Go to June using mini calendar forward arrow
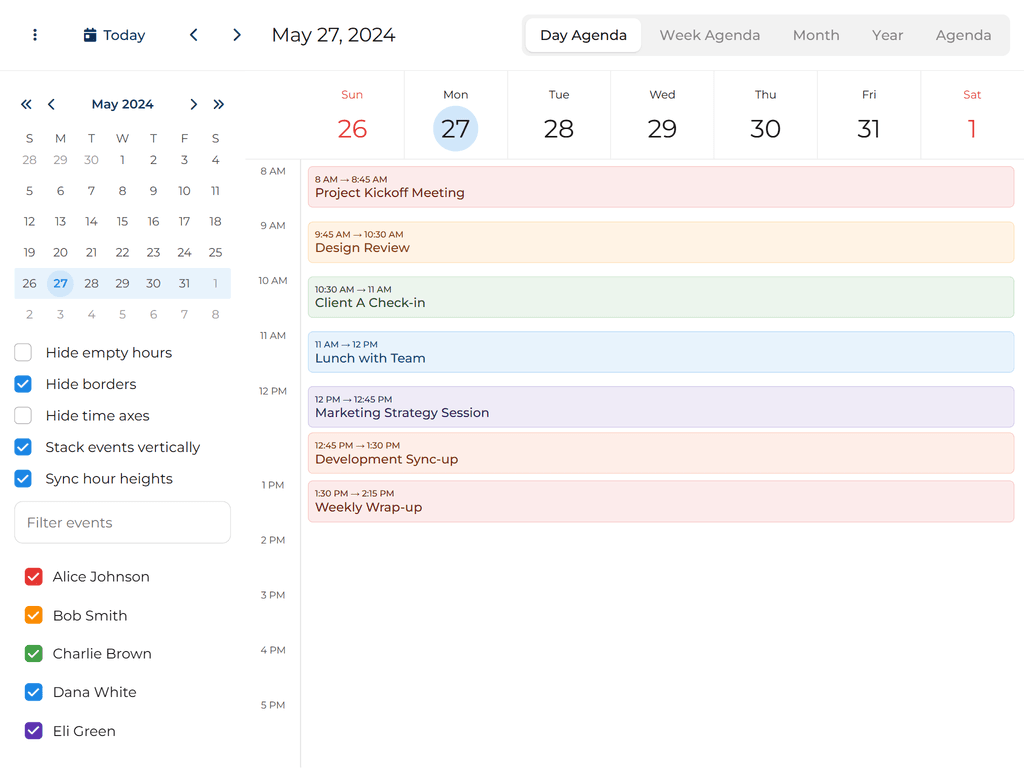Image resolution: width=1024 pixels, height=768 pixels. 194,104
